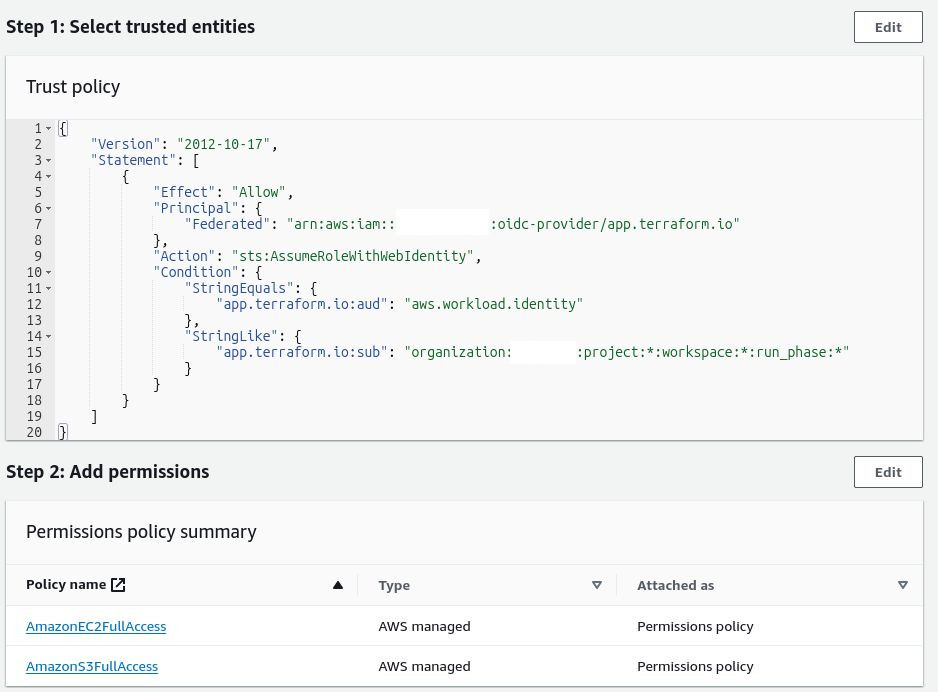
Task: Click the Type column header
Action: tap(394, 586)
